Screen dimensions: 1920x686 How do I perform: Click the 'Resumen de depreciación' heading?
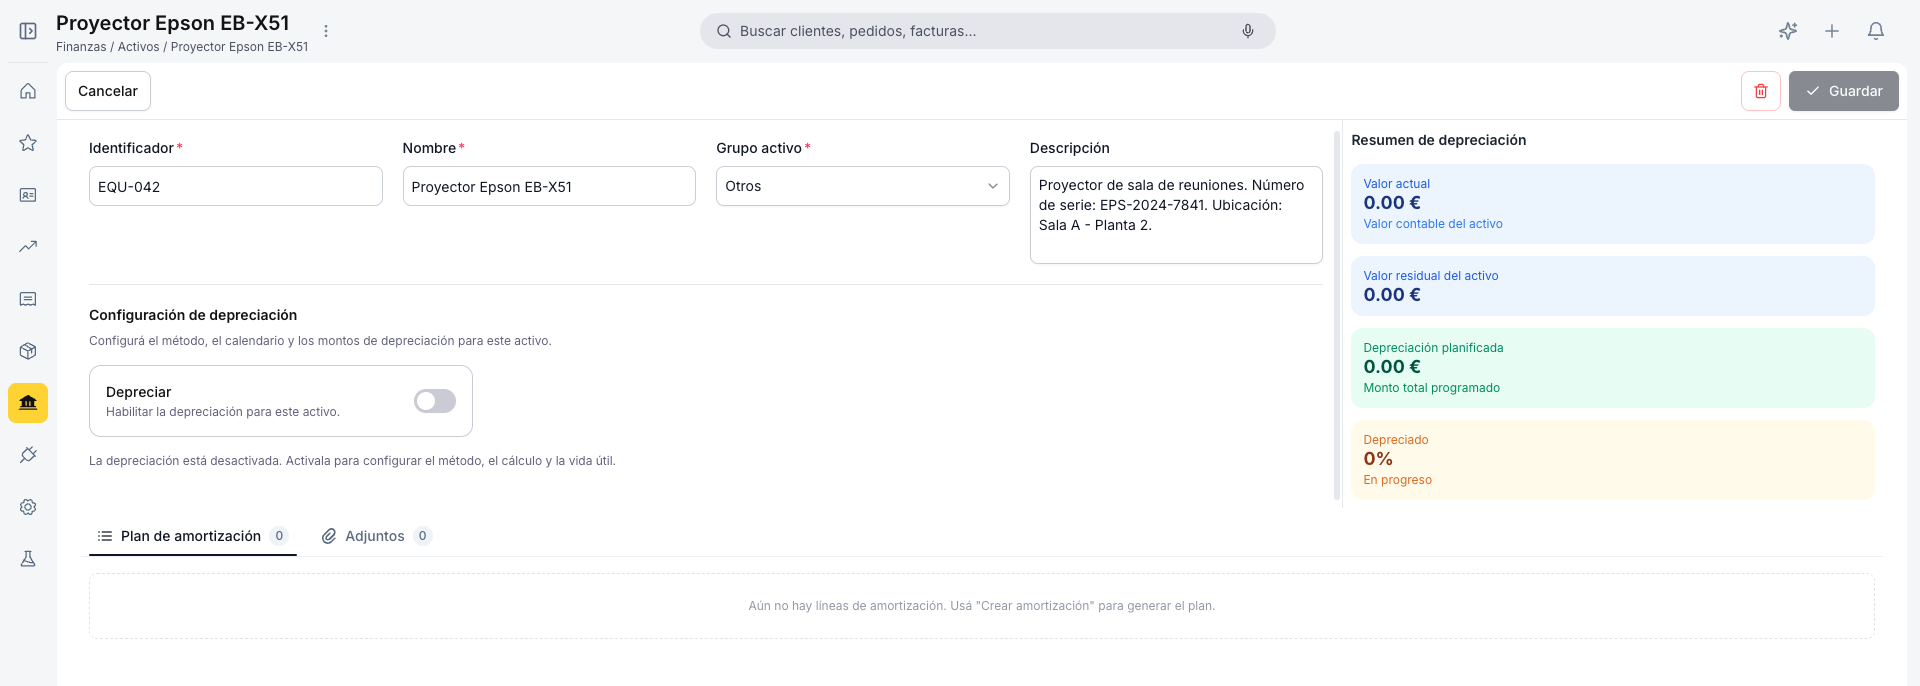click(1438, 140)
